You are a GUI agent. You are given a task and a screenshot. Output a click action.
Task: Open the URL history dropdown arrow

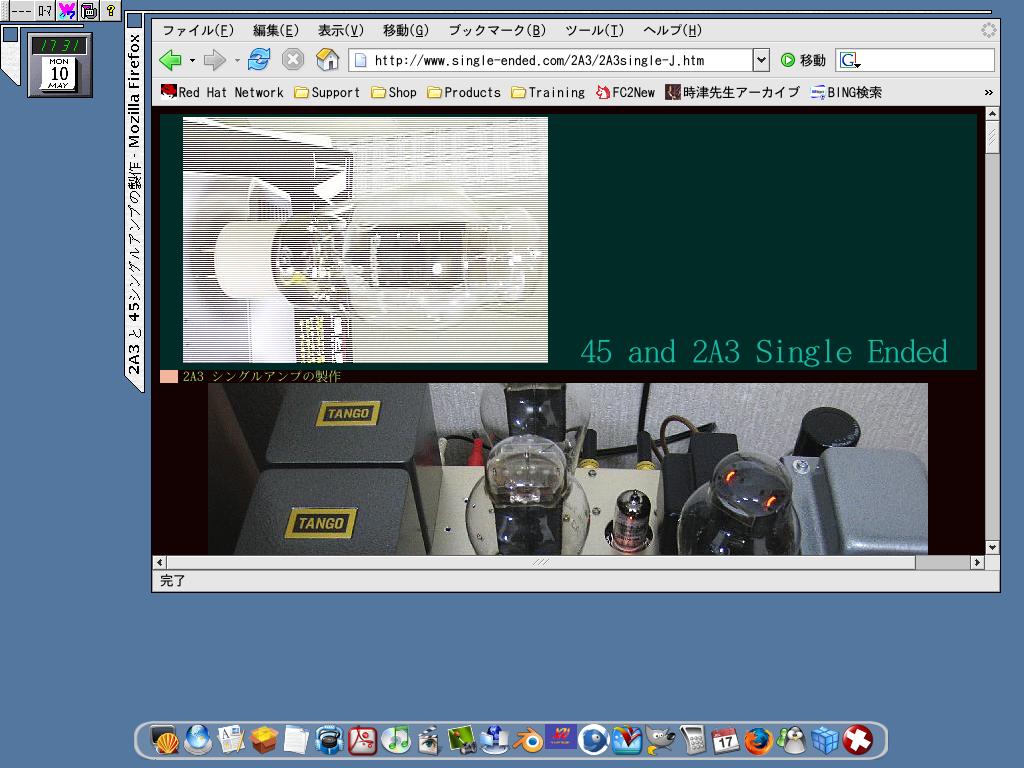click(x=761, y=60)
